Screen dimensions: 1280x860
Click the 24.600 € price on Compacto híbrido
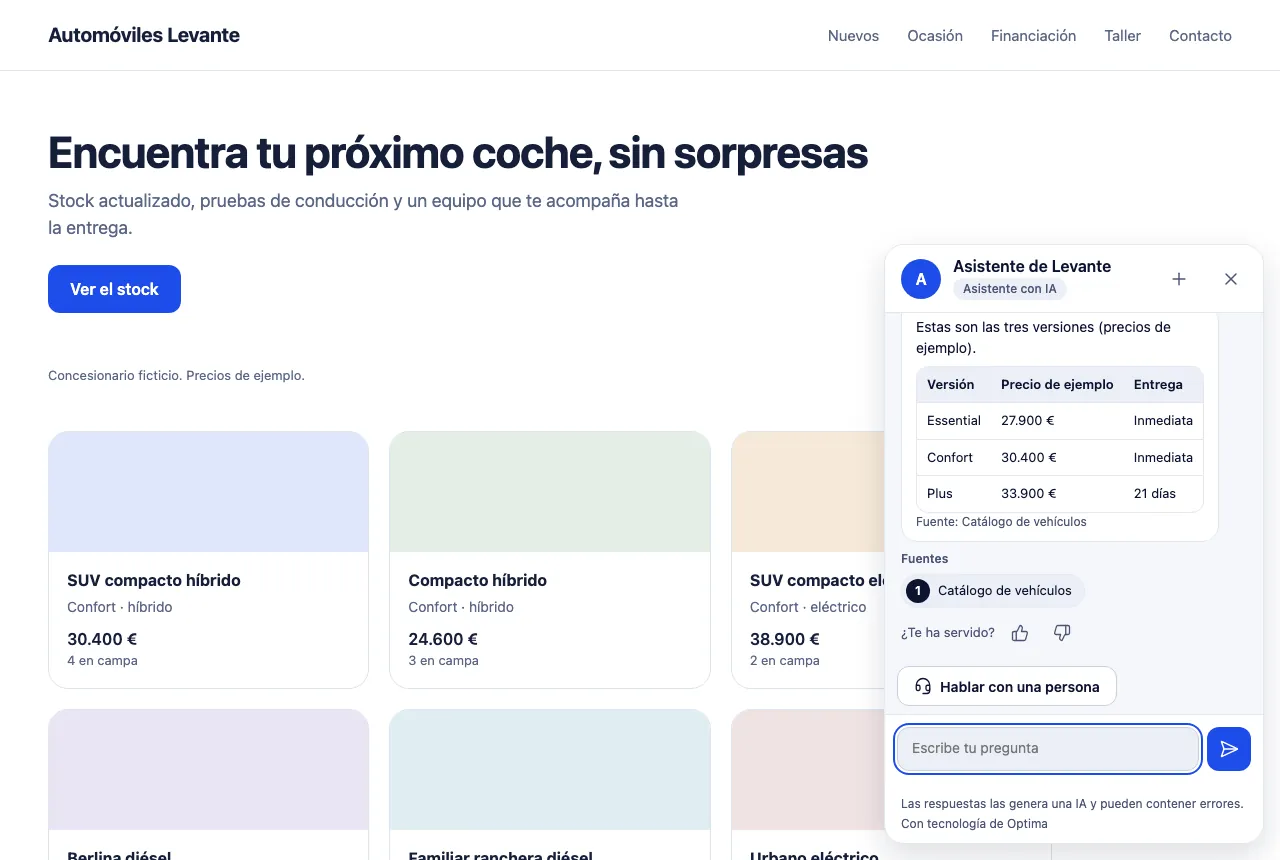click(x=443, y=639)
